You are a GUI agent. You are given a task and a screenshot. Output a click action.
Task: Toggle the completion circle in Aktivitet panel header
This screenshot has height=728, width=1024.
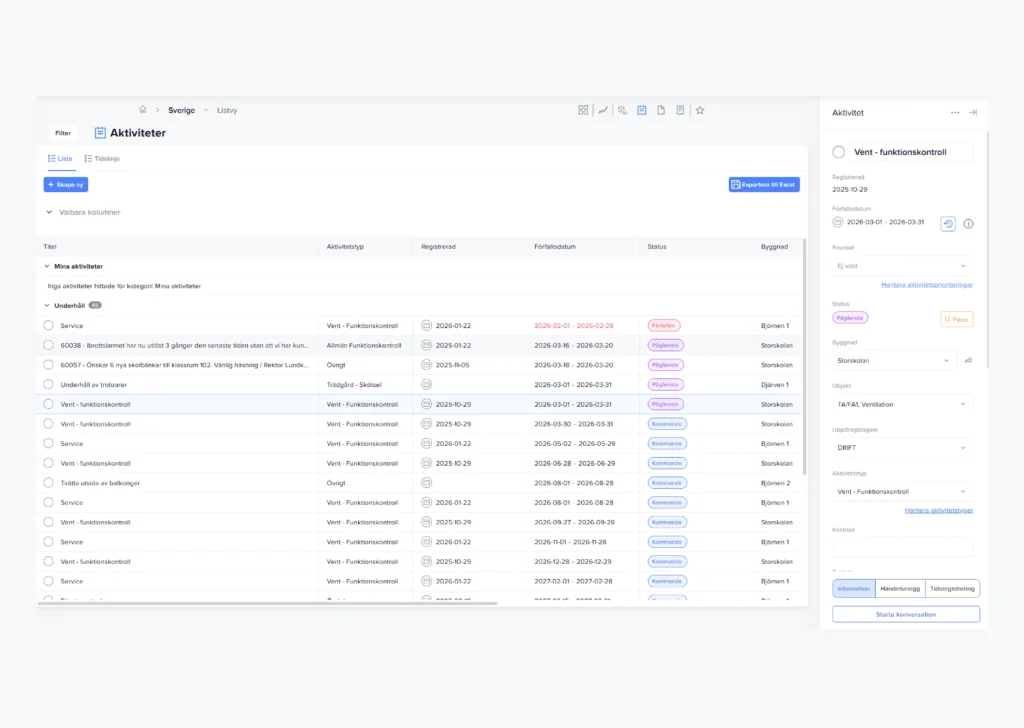coord(839,152)
